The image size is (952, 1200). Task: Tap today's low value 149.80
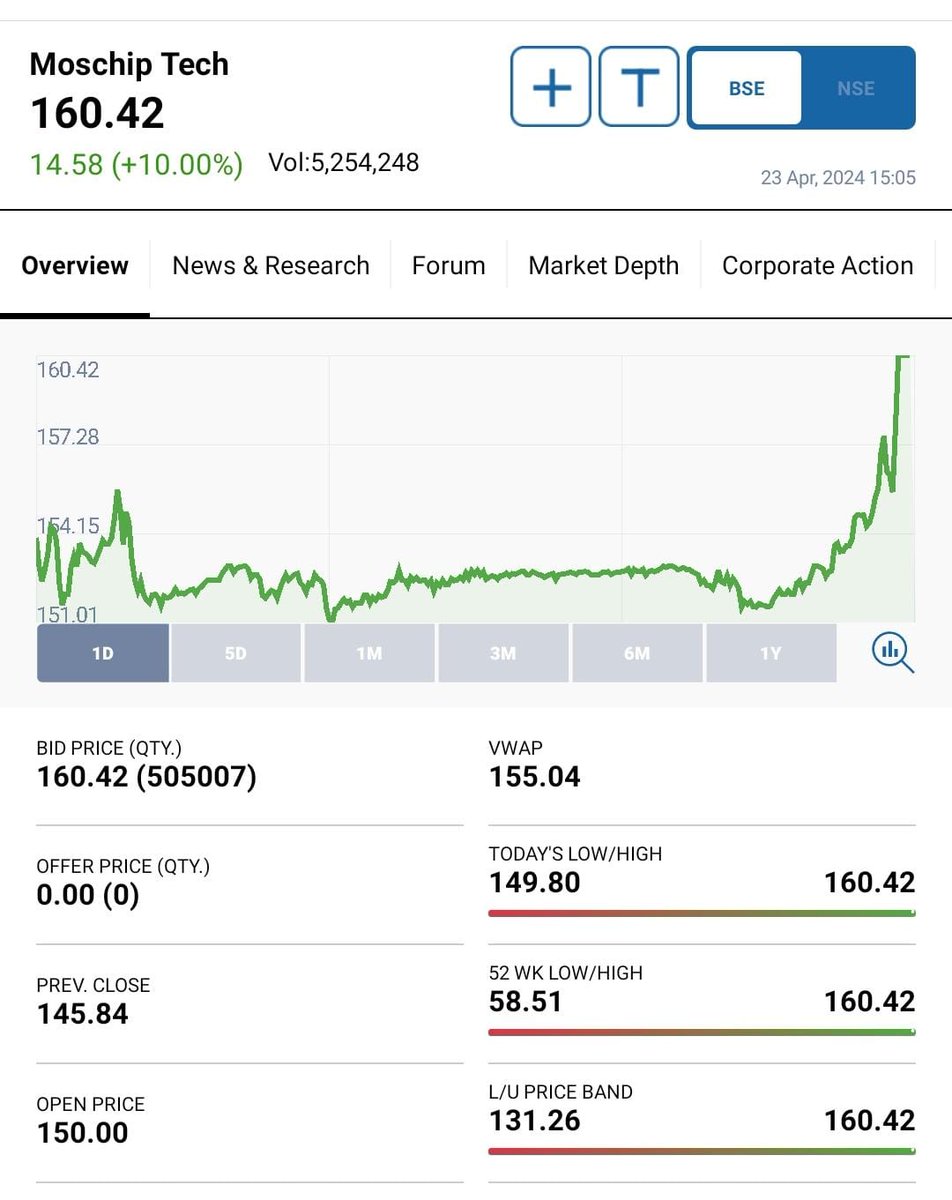[x=534, y=882]
